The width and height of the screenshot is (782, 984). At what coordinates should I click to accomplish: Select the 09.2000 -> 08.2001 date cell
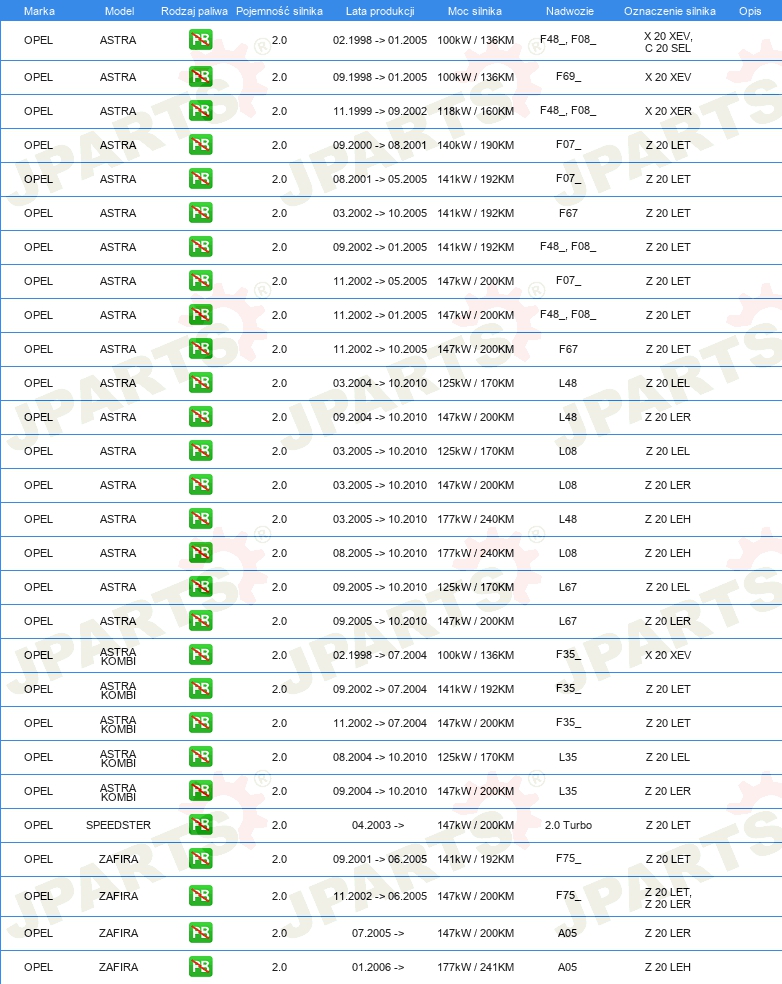[380, 145]
